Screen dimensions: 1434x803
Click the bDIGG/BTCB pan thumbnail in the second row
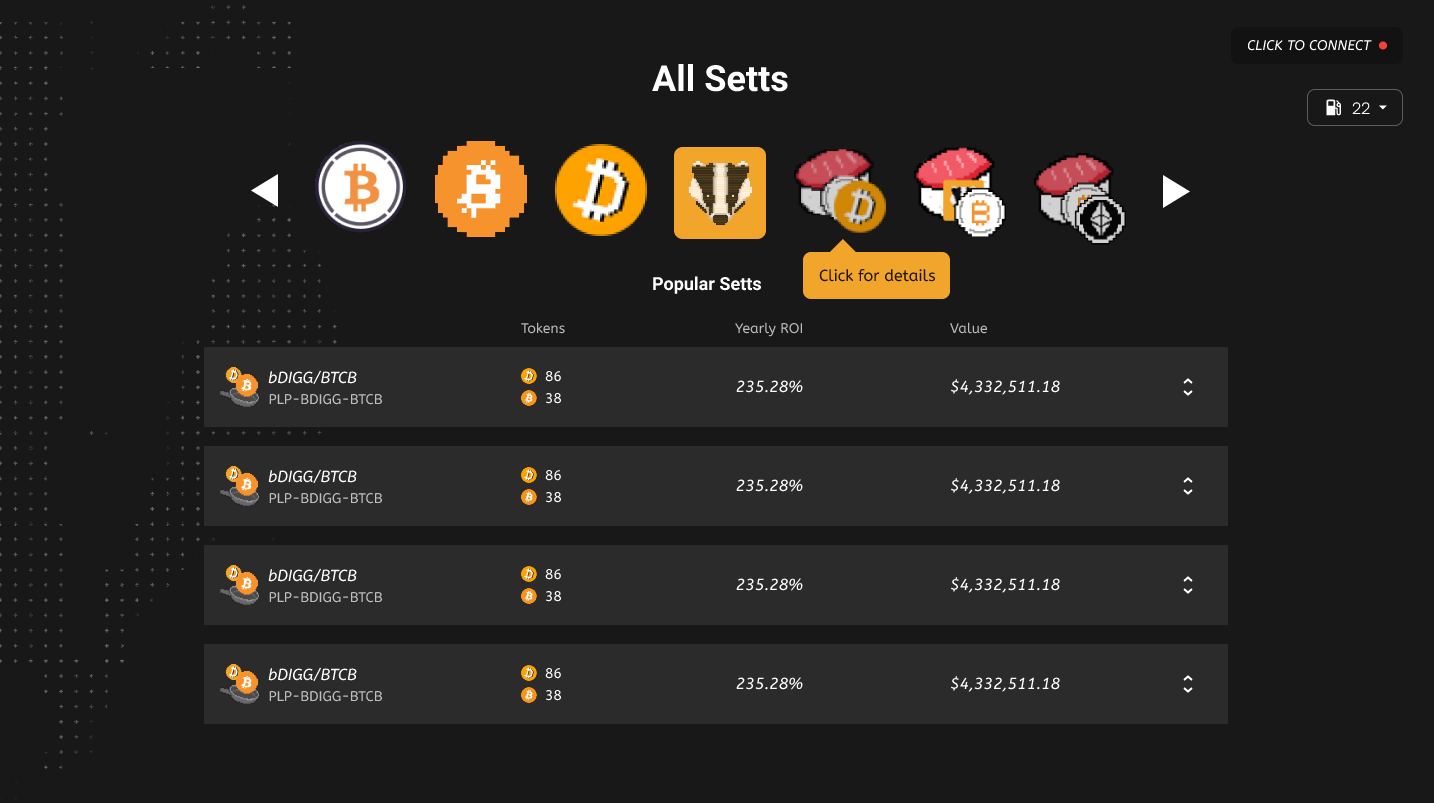[x=240, y=486]
